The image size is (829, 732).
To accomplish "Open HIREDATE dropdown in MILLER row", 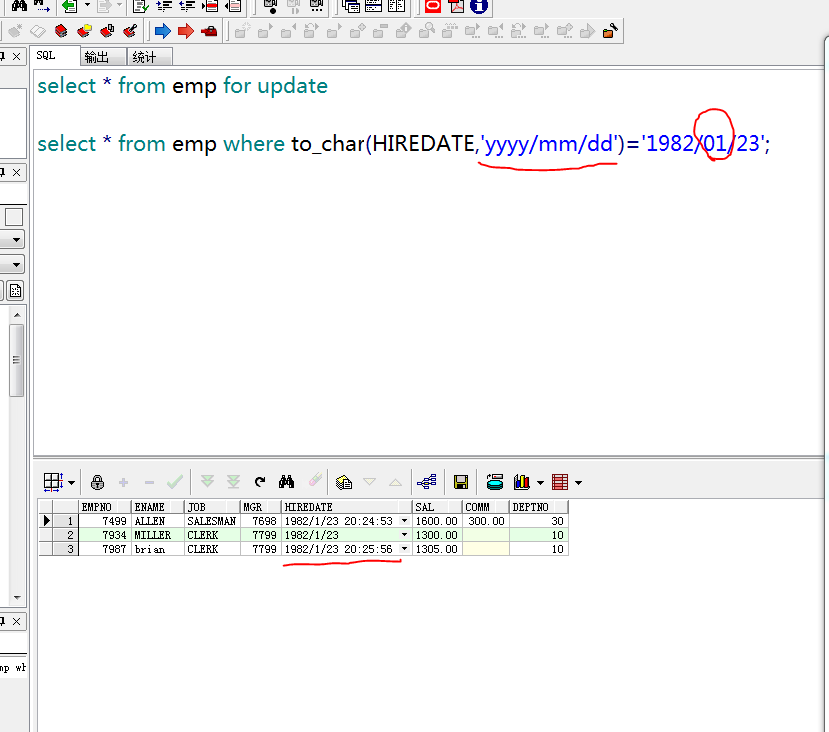I will click(404, 535).
